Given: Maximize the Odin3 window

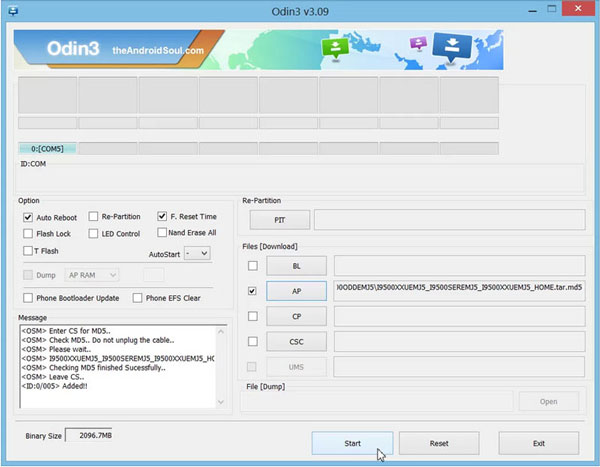Looking at the screenshot, I should coord(552,9).
